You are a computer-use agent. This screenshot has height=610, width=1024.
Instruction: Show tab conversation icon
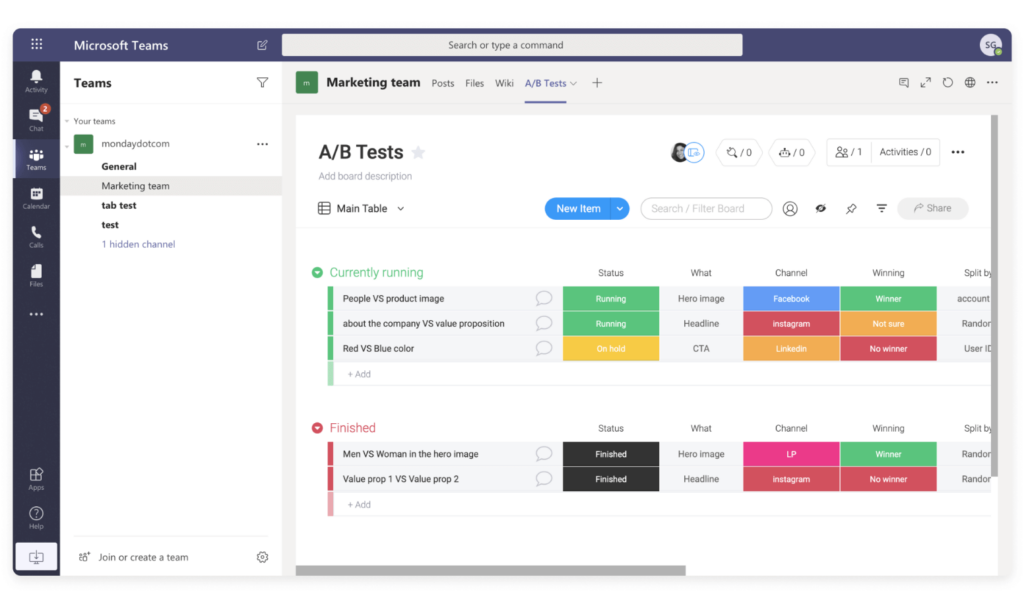904,82
